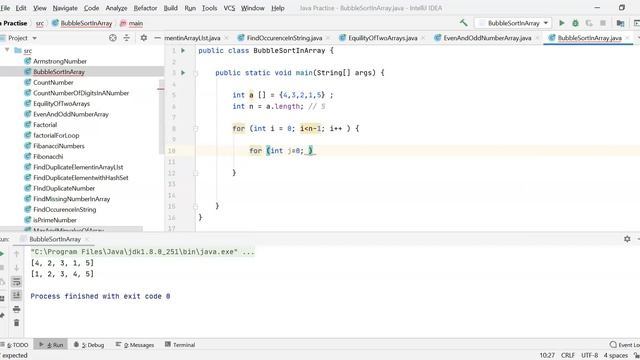Open the File menu
Image resolution: width=640 pixels, height=360 pixels.
point(5,8)
